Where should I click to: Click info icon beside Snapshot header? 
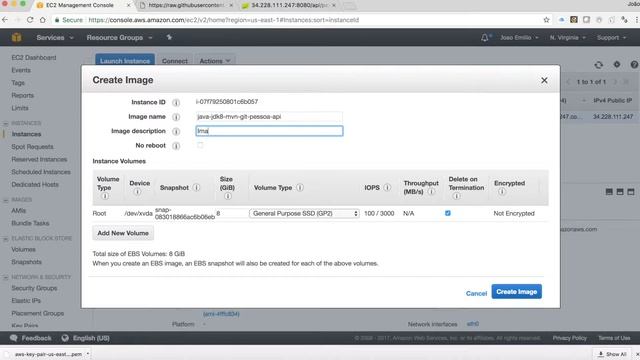pyautogui.click(x=196, y=188)
